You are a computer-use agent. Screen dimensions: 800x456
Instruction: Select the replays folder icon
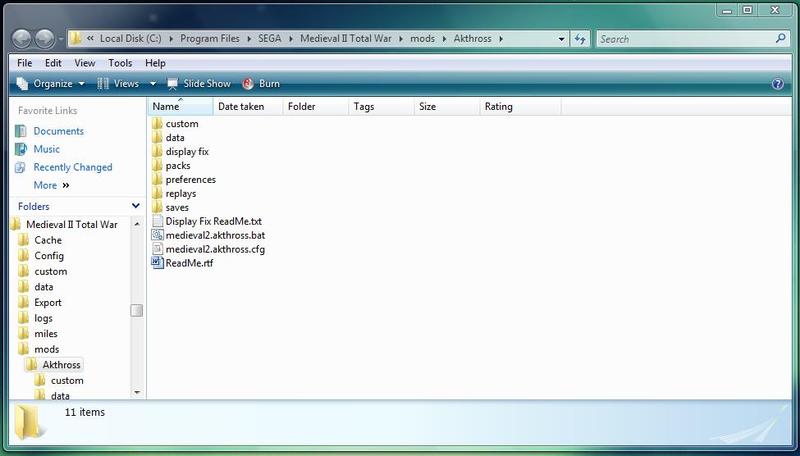coord(158,193)
